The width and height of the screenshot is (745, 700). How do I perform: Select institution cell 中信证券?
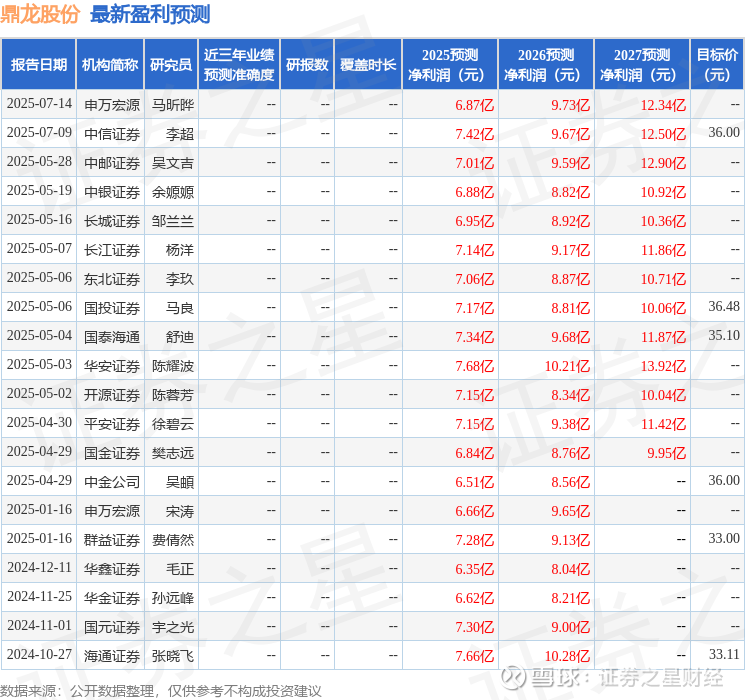coord(112,134)
